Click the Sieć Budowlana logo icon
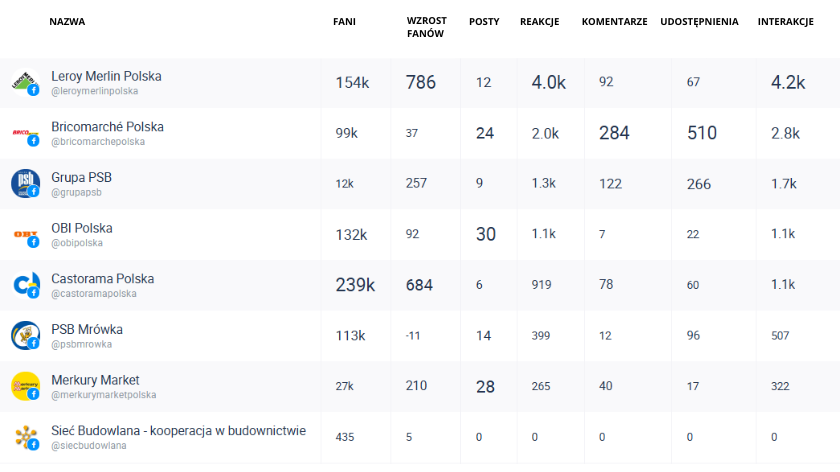 coord(25,436)
